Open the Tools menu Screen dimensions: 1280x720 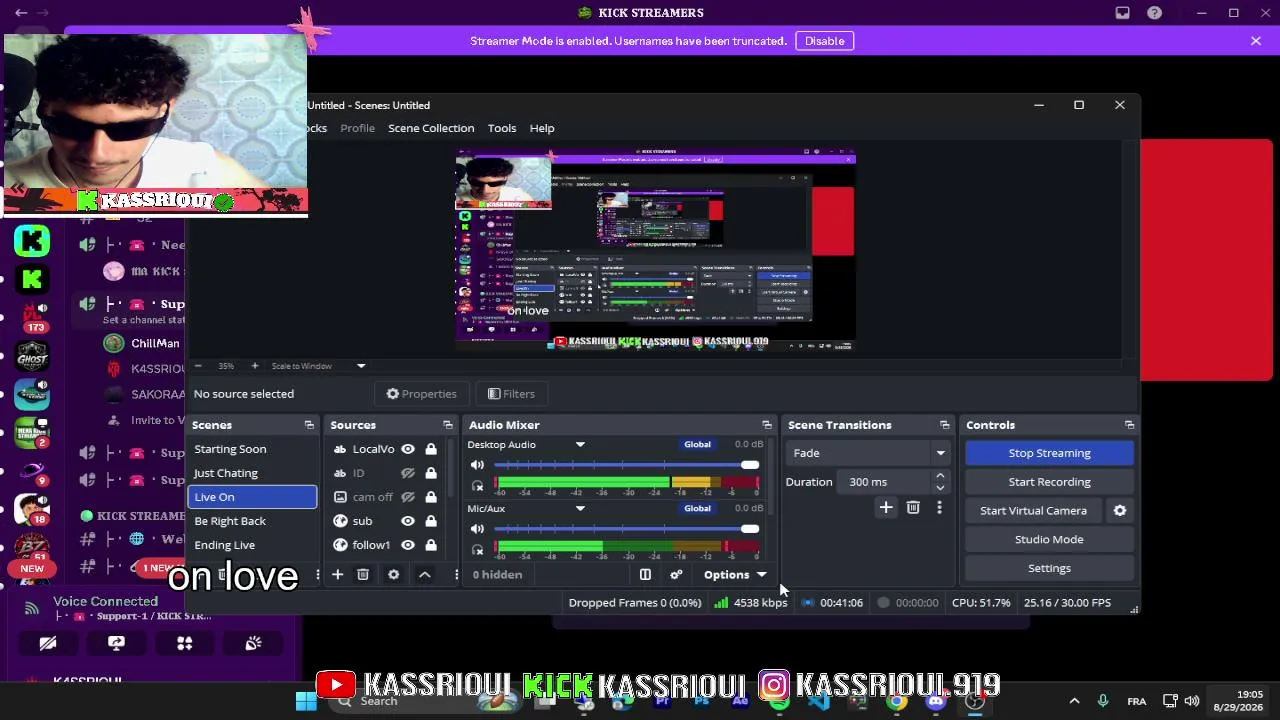[502, 128]
